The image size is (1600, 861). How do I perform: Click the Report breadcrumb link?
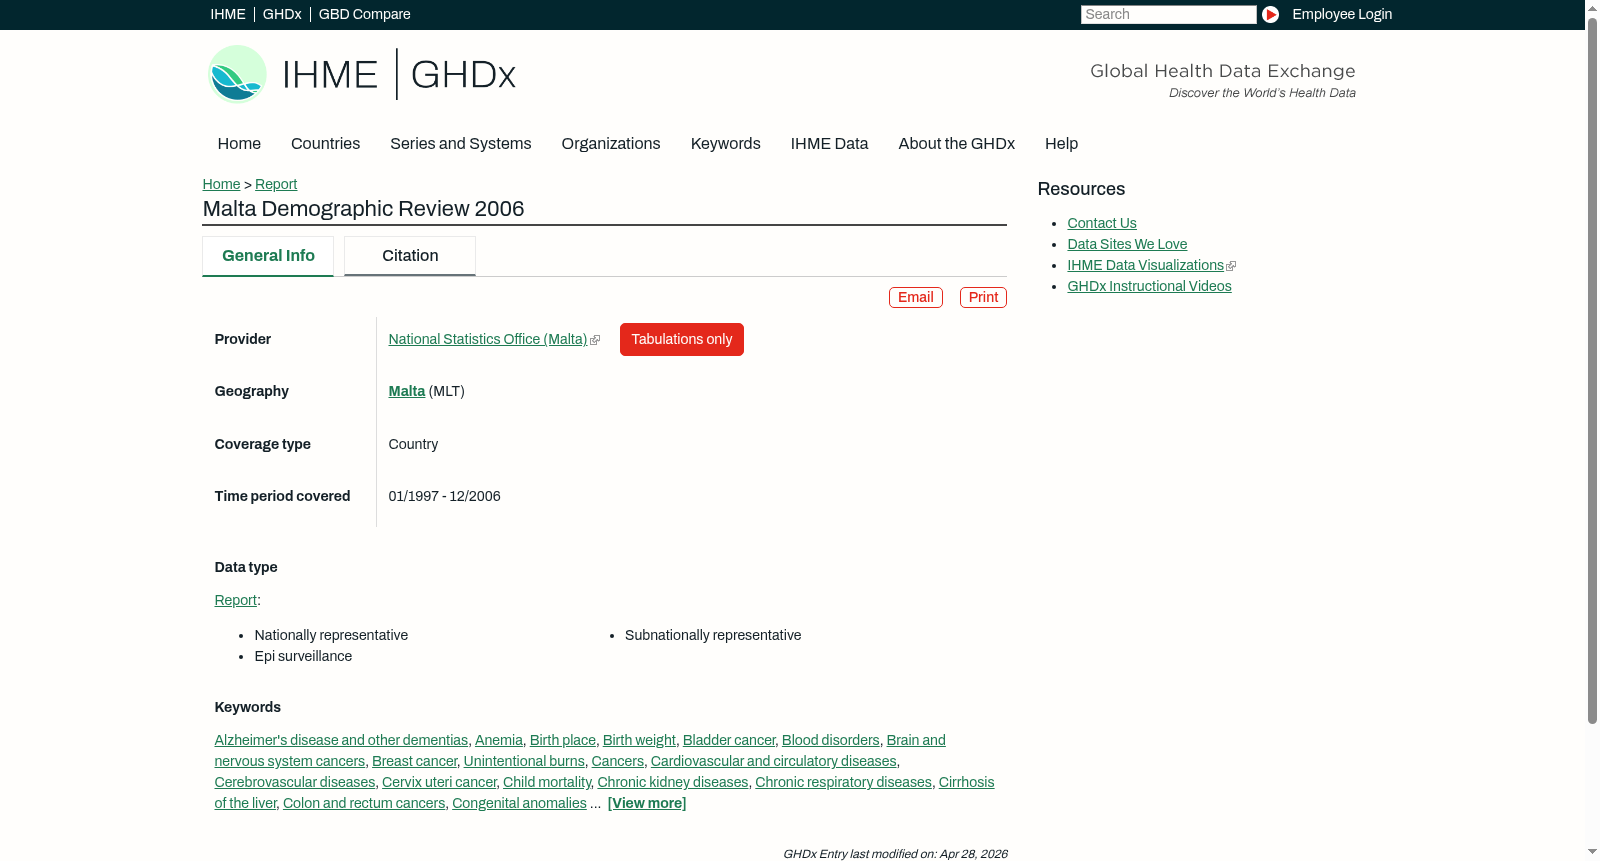pos(276,184)
